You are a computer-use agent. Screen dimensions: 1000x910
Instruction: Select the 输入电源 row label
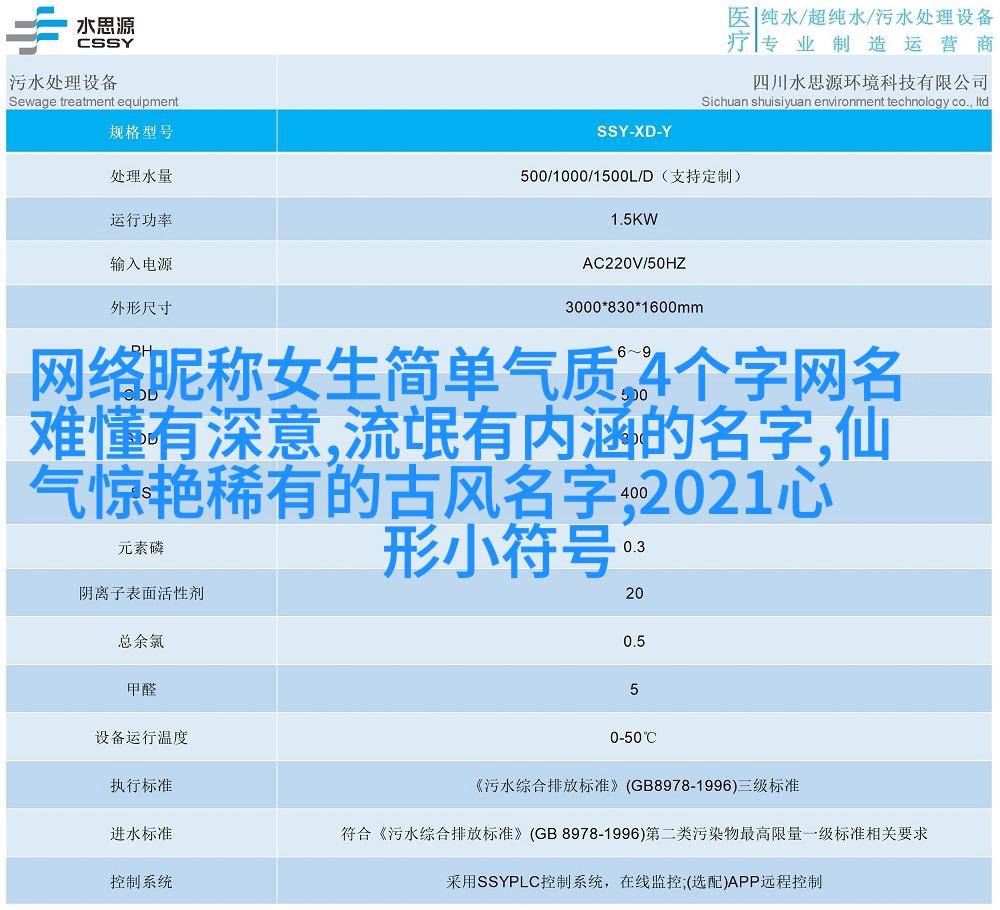(141, 264)
